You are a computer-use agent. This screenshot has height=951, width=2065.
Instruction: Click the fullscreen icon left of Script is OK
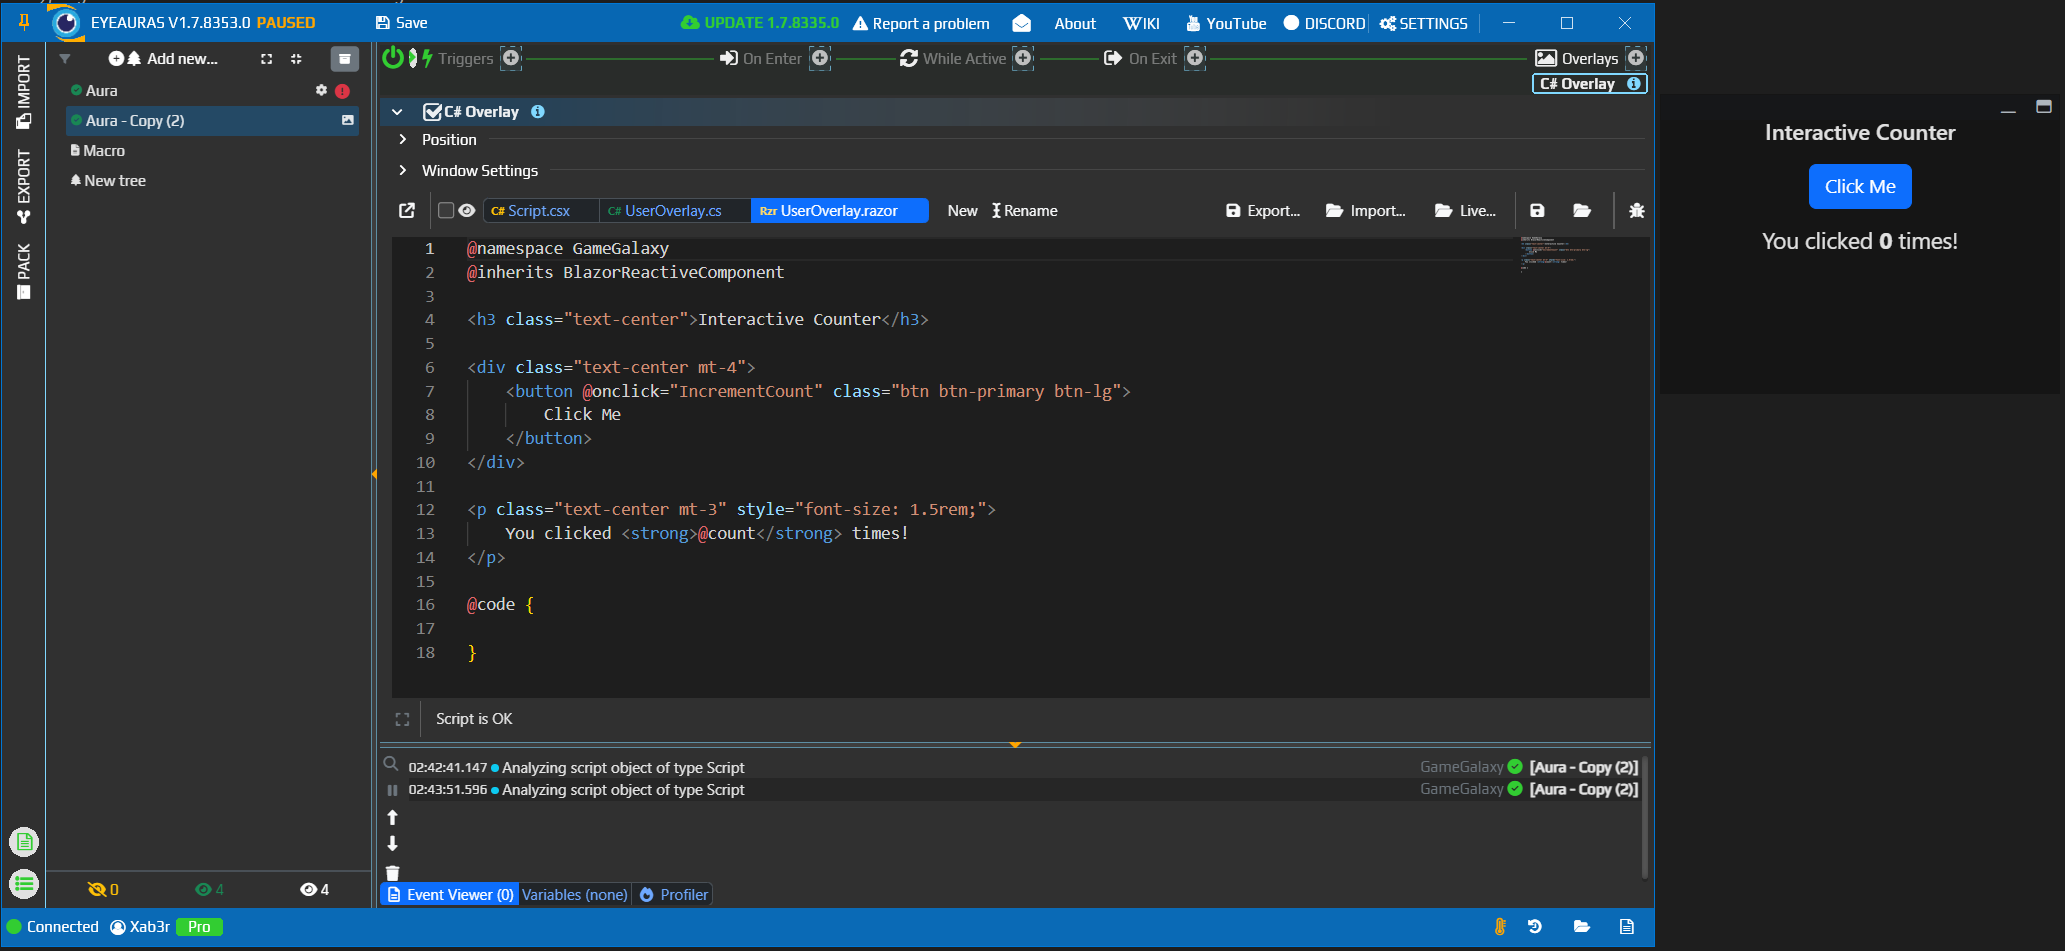pyautogui.click(x=402, y=719)
